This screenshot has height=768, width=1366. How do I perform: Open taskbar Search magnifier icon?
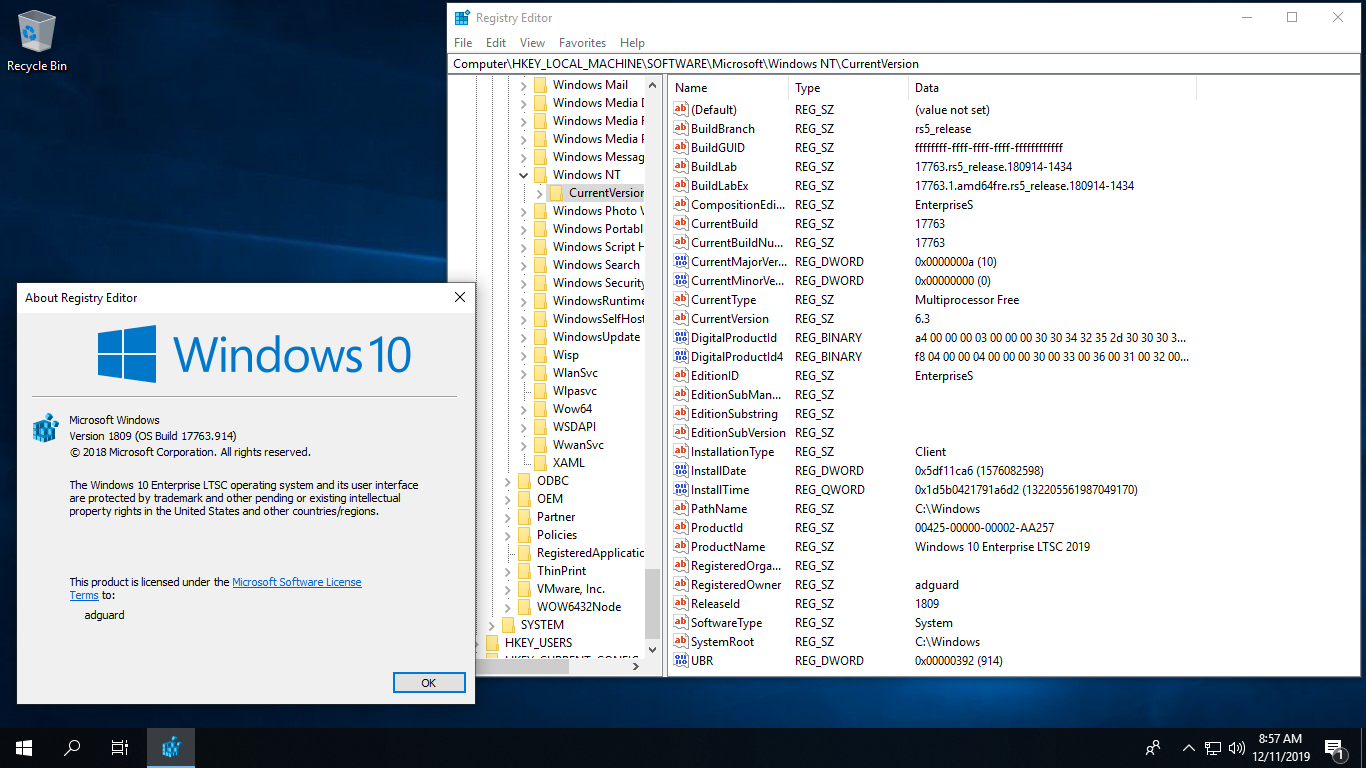coord(72,747)
